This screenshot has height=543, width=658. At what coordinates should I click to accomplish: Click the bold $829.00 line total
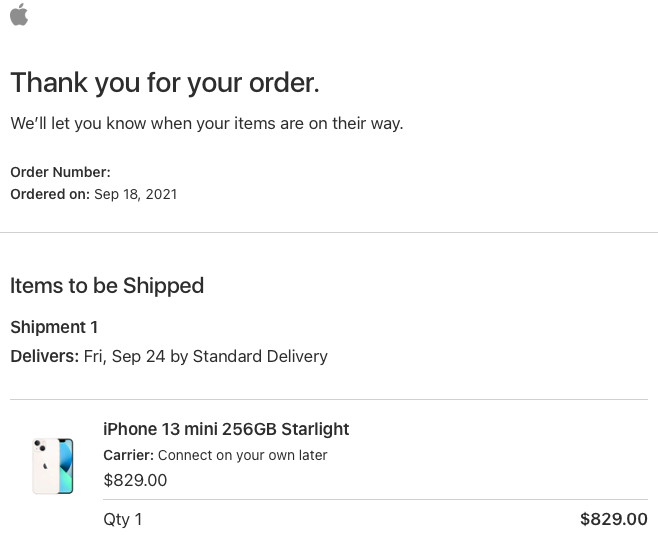[613, 519]
